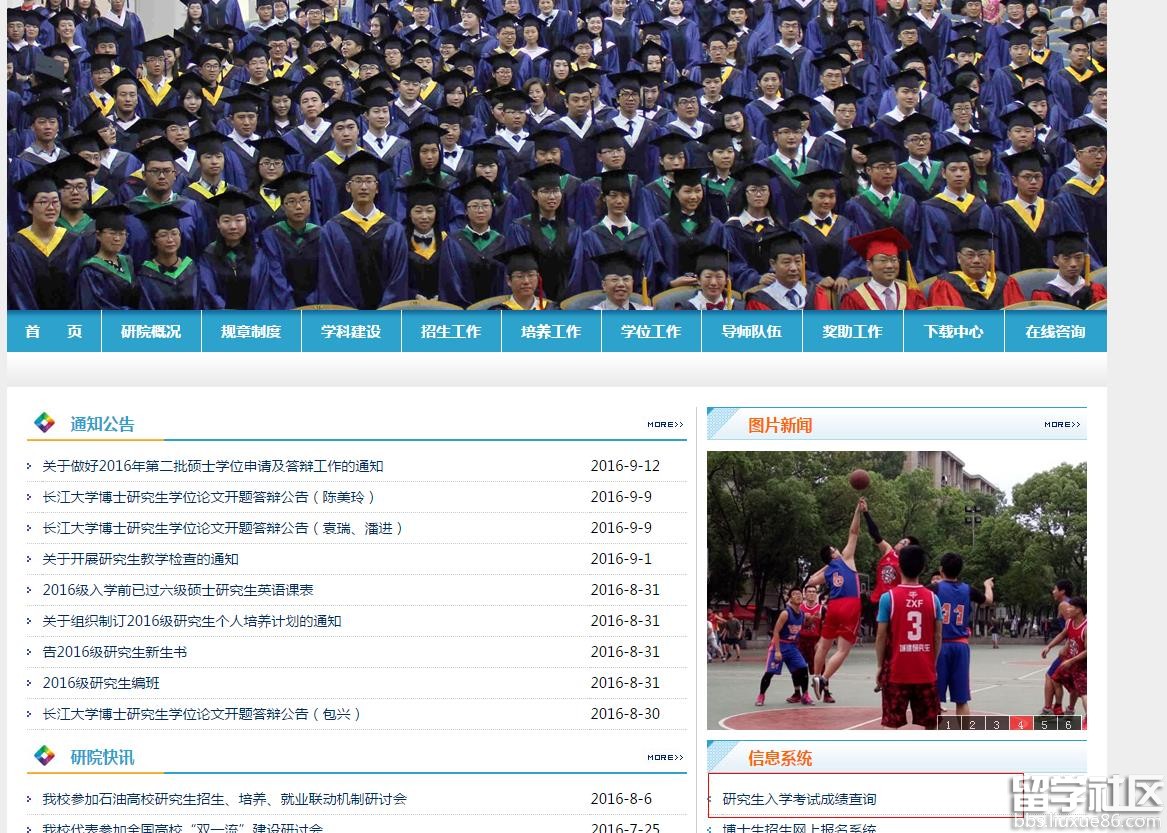Open 2016级研究生编班 notice link
The image size is (1167, 833).
[x=101, y=683]
